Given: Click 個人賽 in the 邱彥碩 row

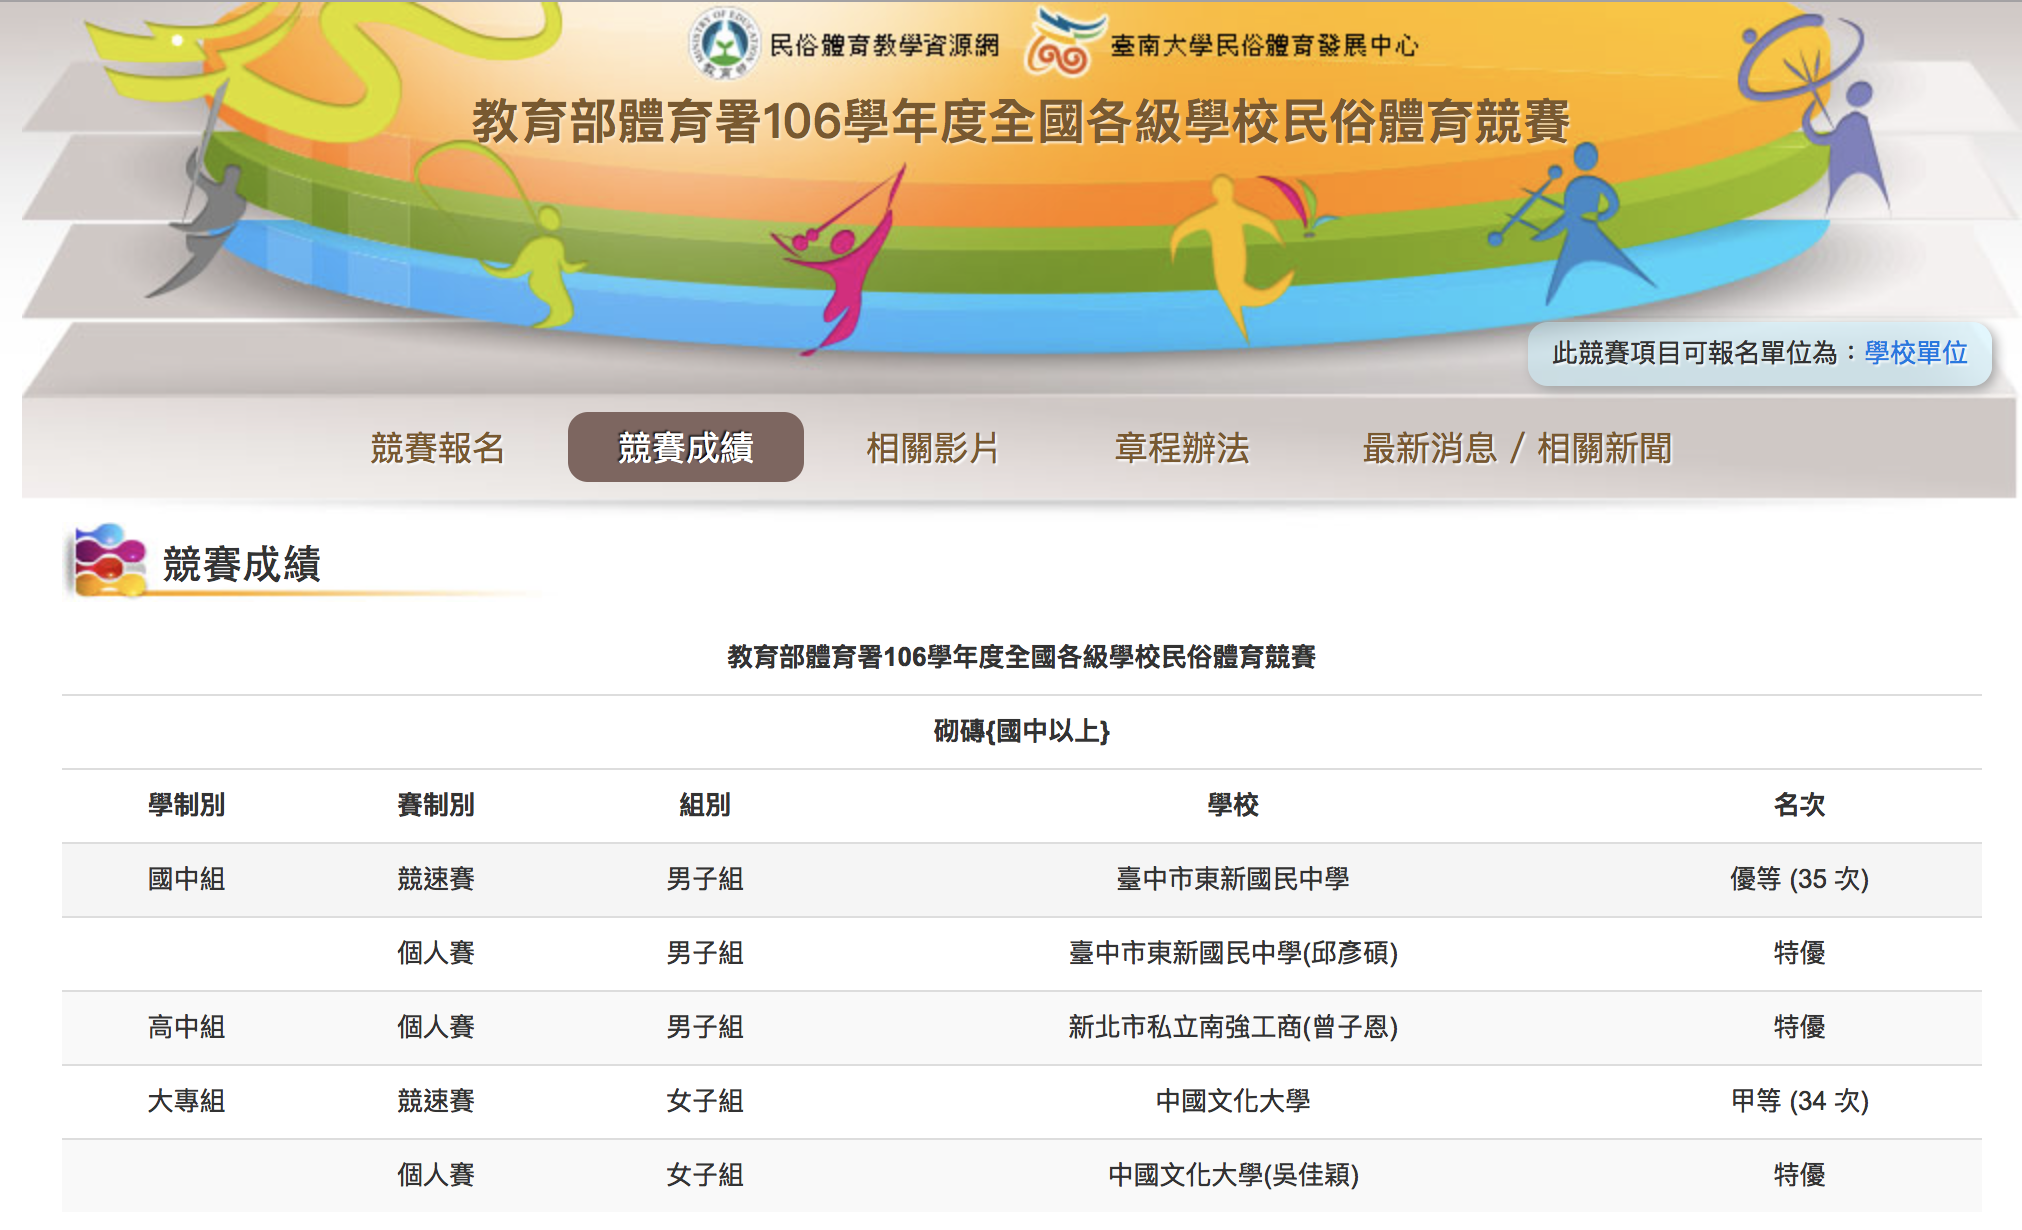Looking at the screenshot, I should point(435,953).
